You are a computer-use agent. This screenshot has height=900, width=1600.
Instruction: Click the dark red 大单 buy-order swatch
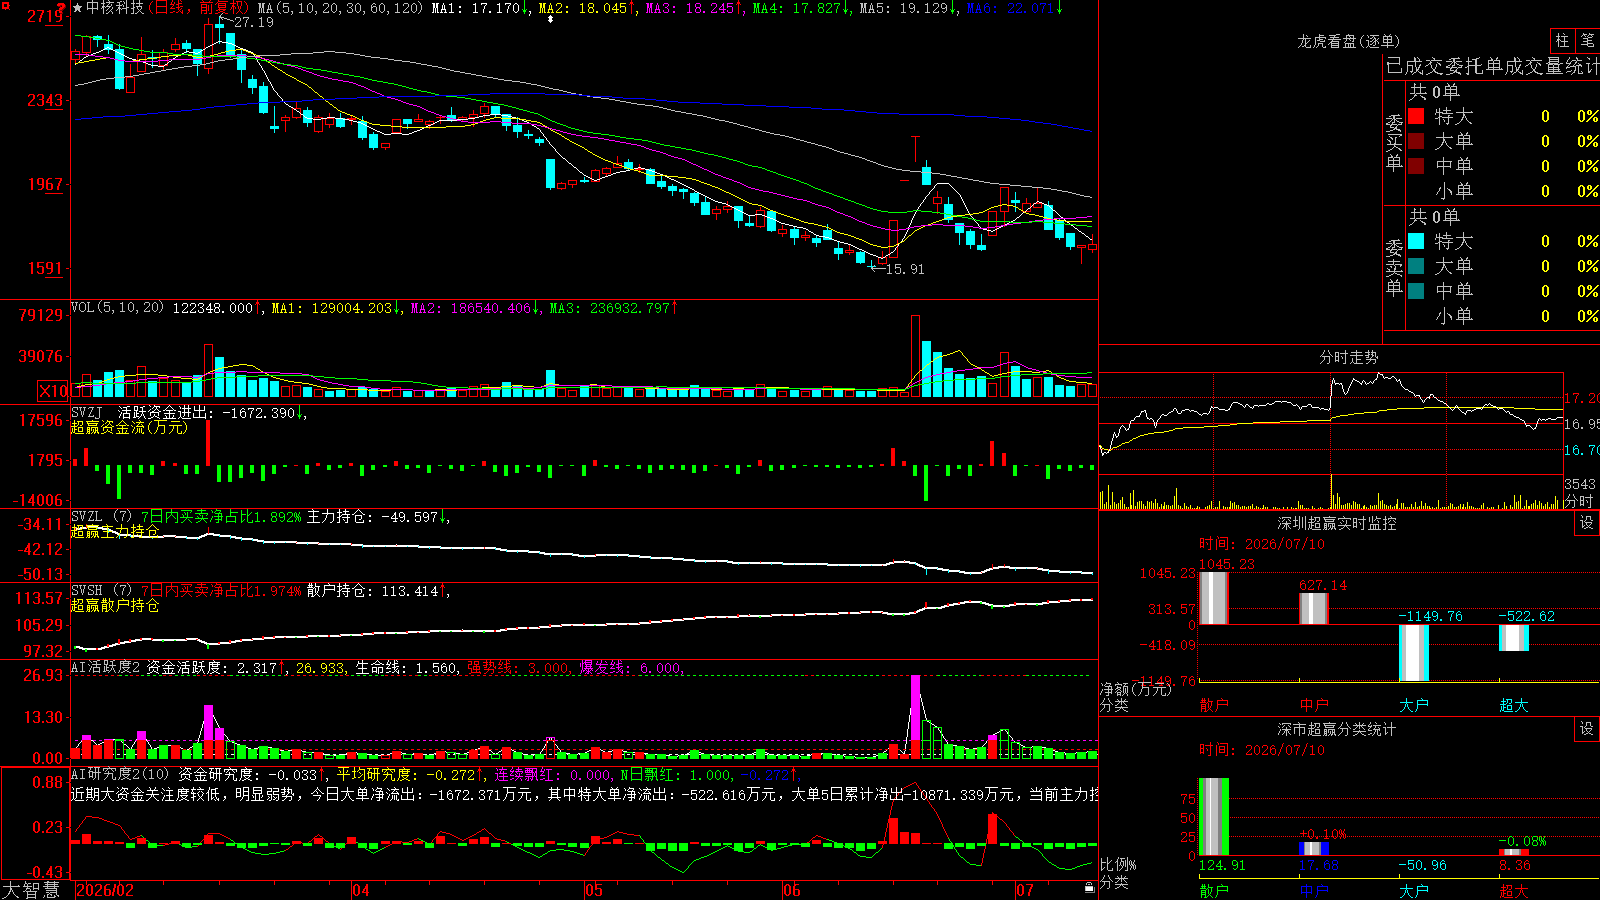(1416, 141)
